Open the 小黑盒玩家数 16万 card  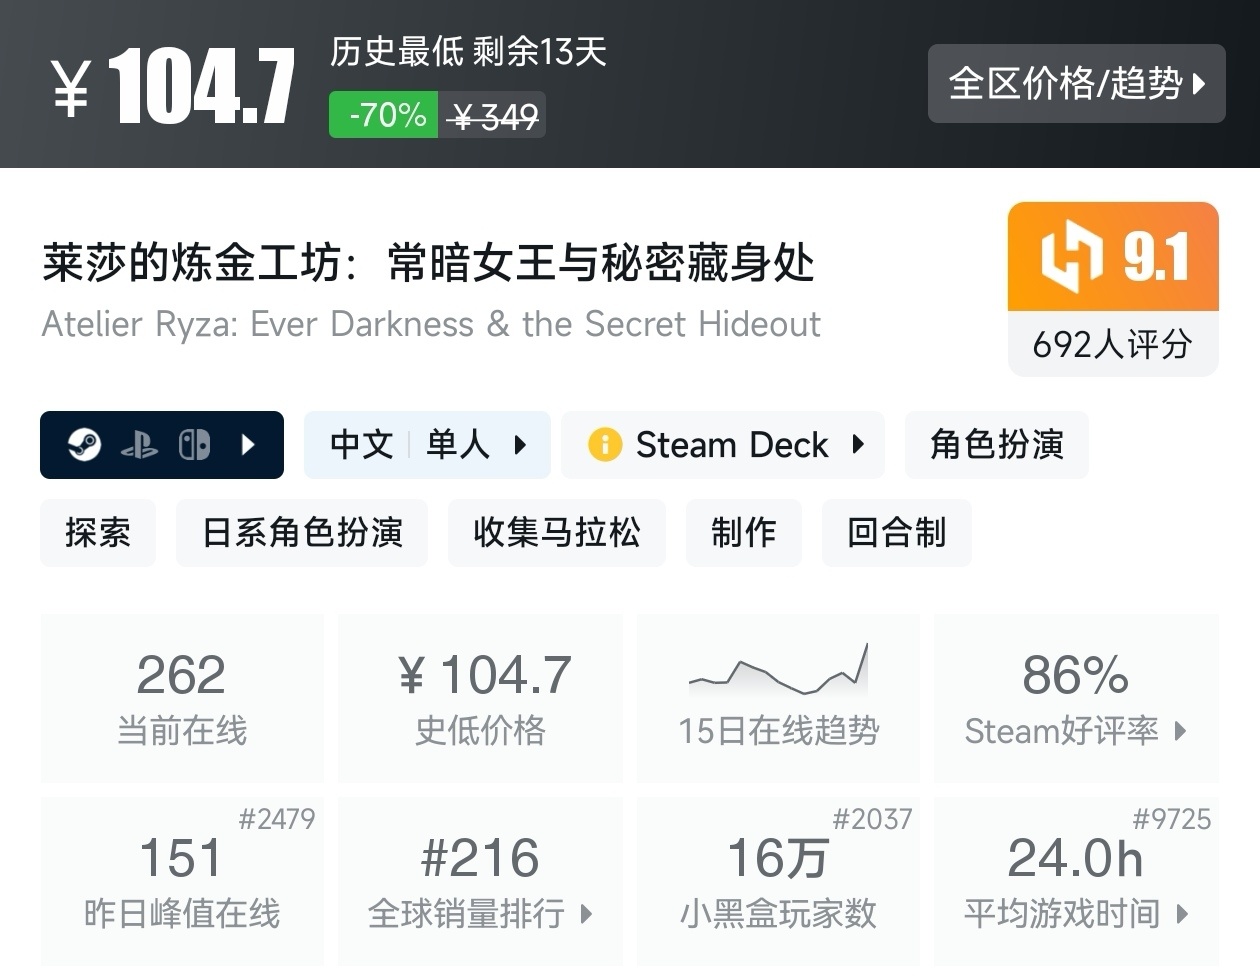tap(778, 882)
